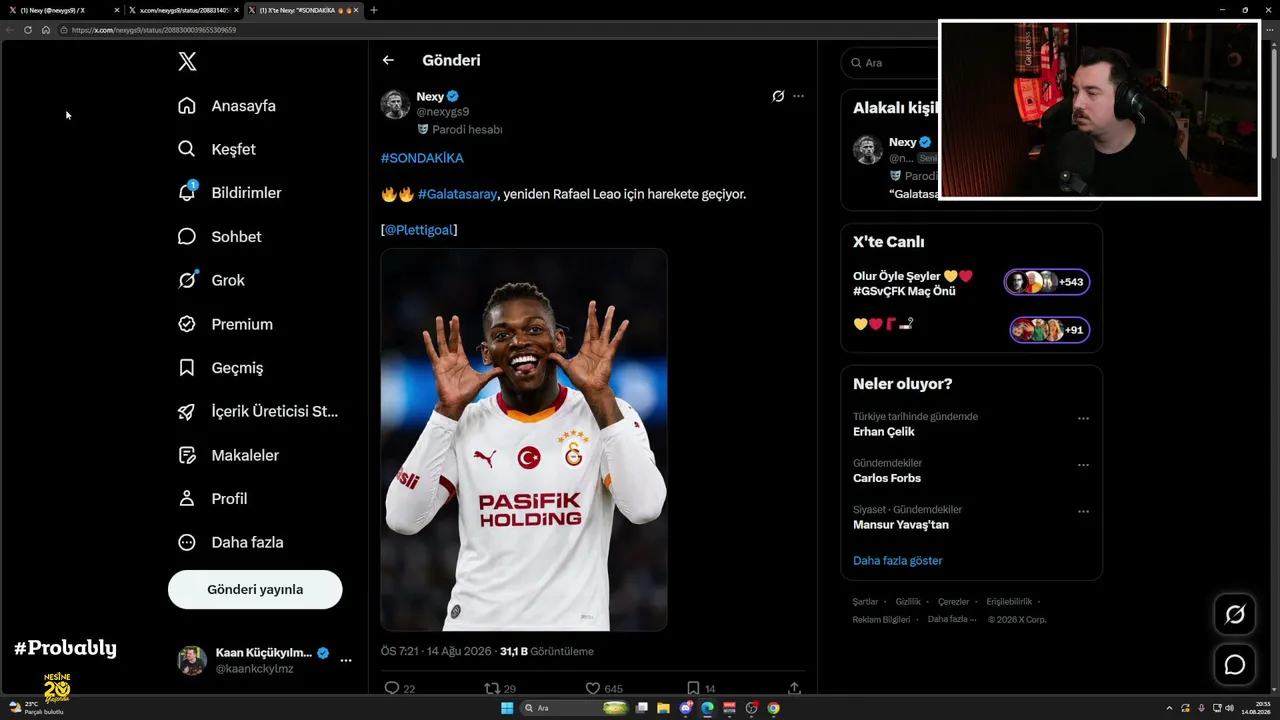Join Olur Öyle Şeyler live with +543
The width and height of the screenshot is (1280, 720).
(x=1047, y=282)
